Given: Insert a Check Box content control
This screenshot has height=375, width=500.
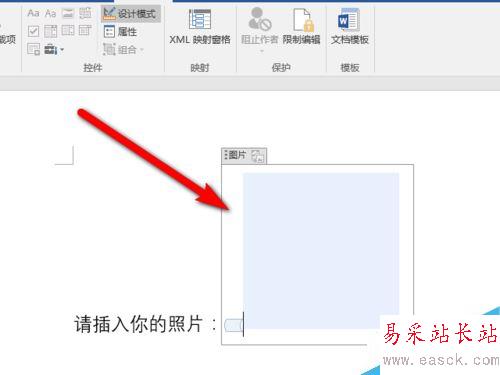Looking at the screenshot, I should 33,31.
